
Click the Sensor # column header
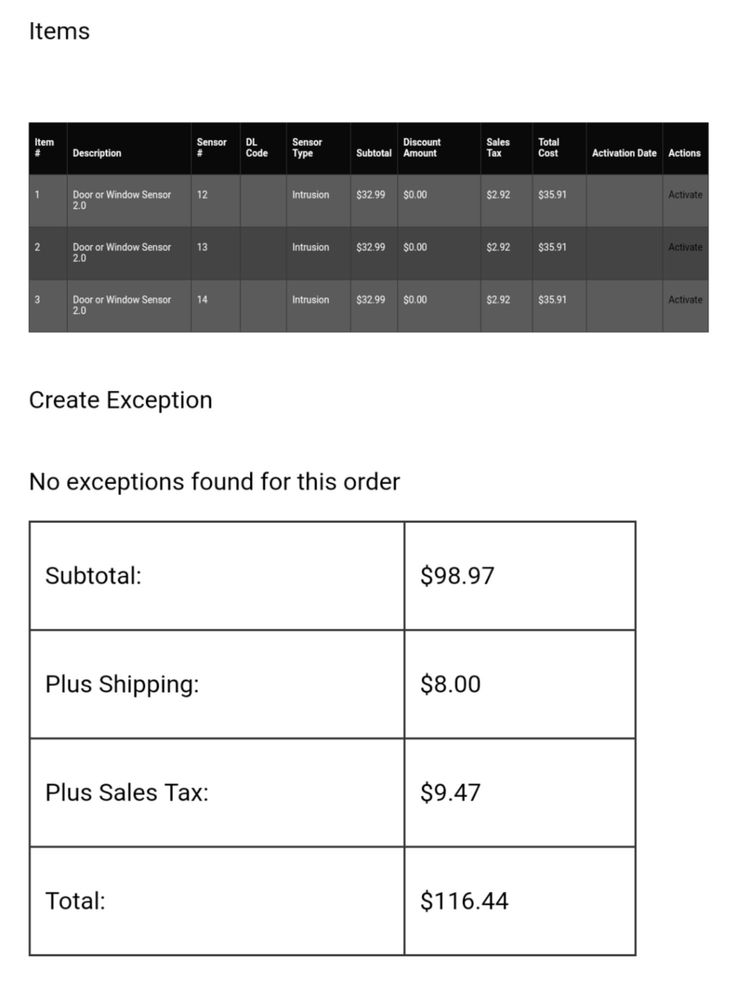211,147
